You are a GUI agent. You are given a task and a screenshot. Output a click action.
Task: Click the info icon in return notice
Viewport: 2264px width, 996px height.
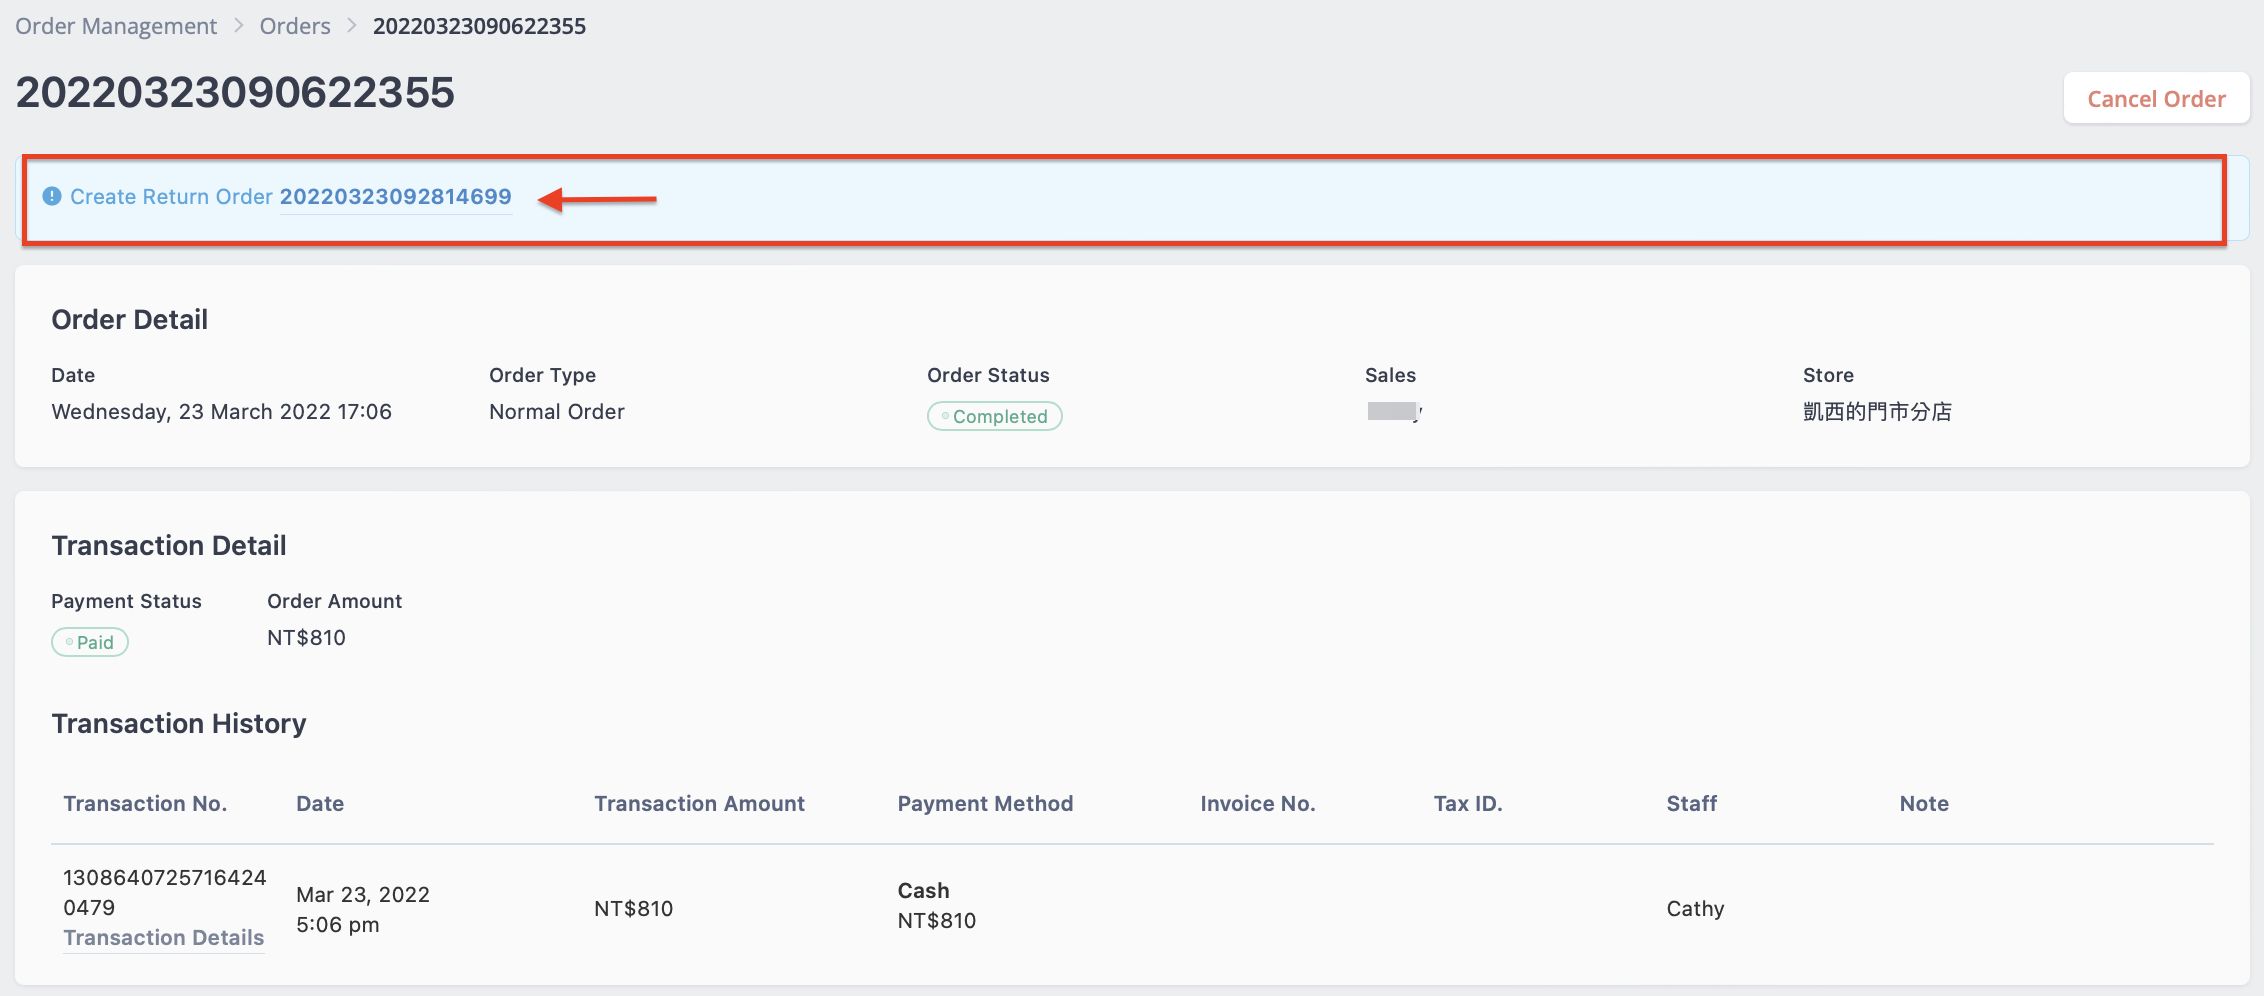point(52,196)
